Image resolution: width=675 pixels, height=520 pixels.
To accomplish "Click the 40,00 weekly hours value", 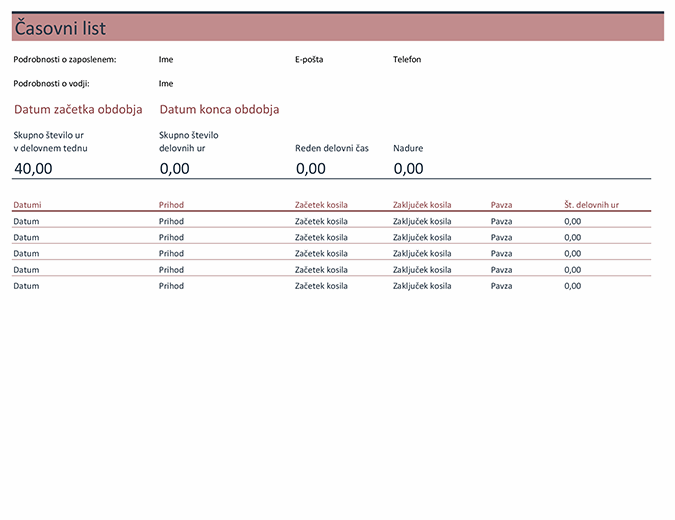I will click(x=33, y=168).
